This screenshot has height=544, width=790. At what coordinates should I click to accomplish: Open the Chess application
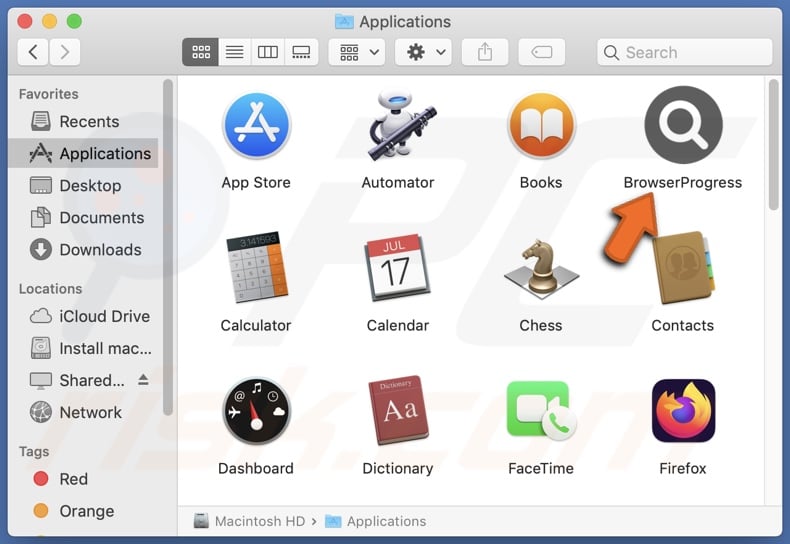(541, 268)
